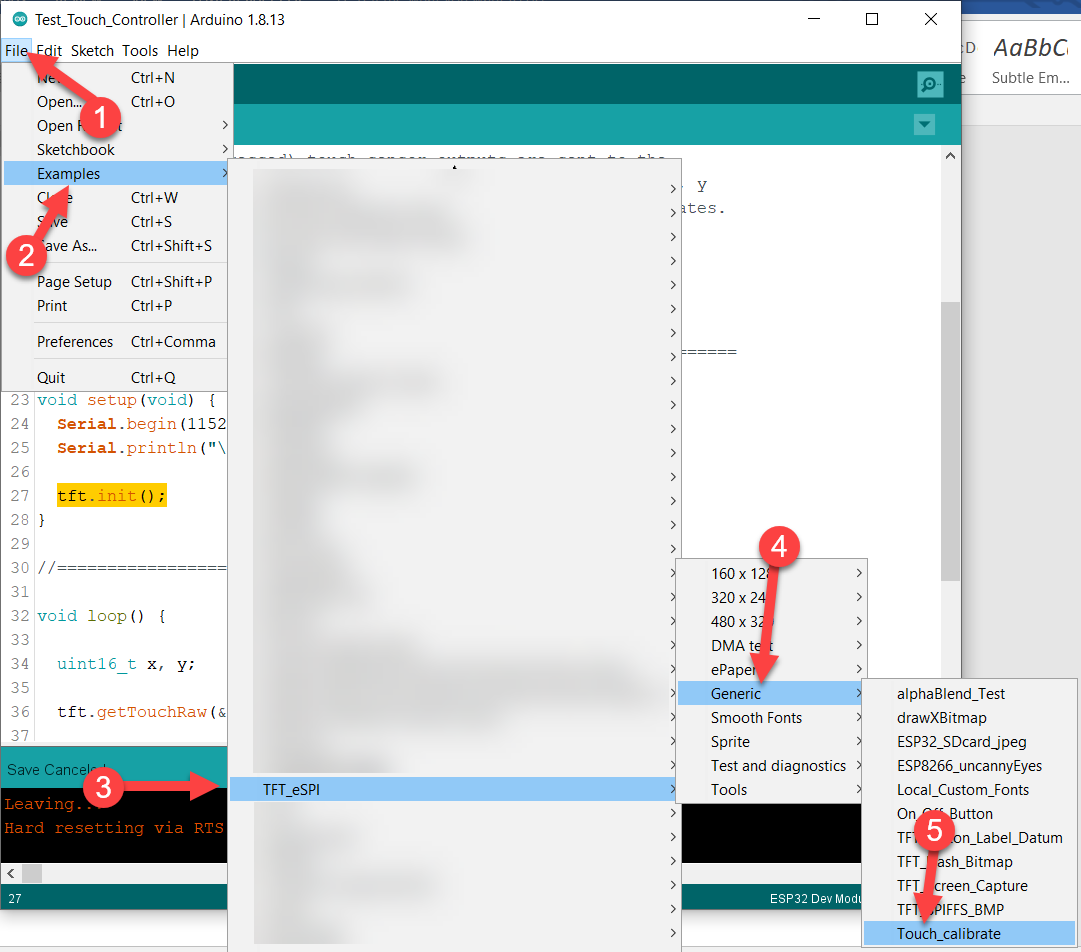Click Page Setup menu entry
Viewport: 1081px width, 952px height.
pos(116,281)
